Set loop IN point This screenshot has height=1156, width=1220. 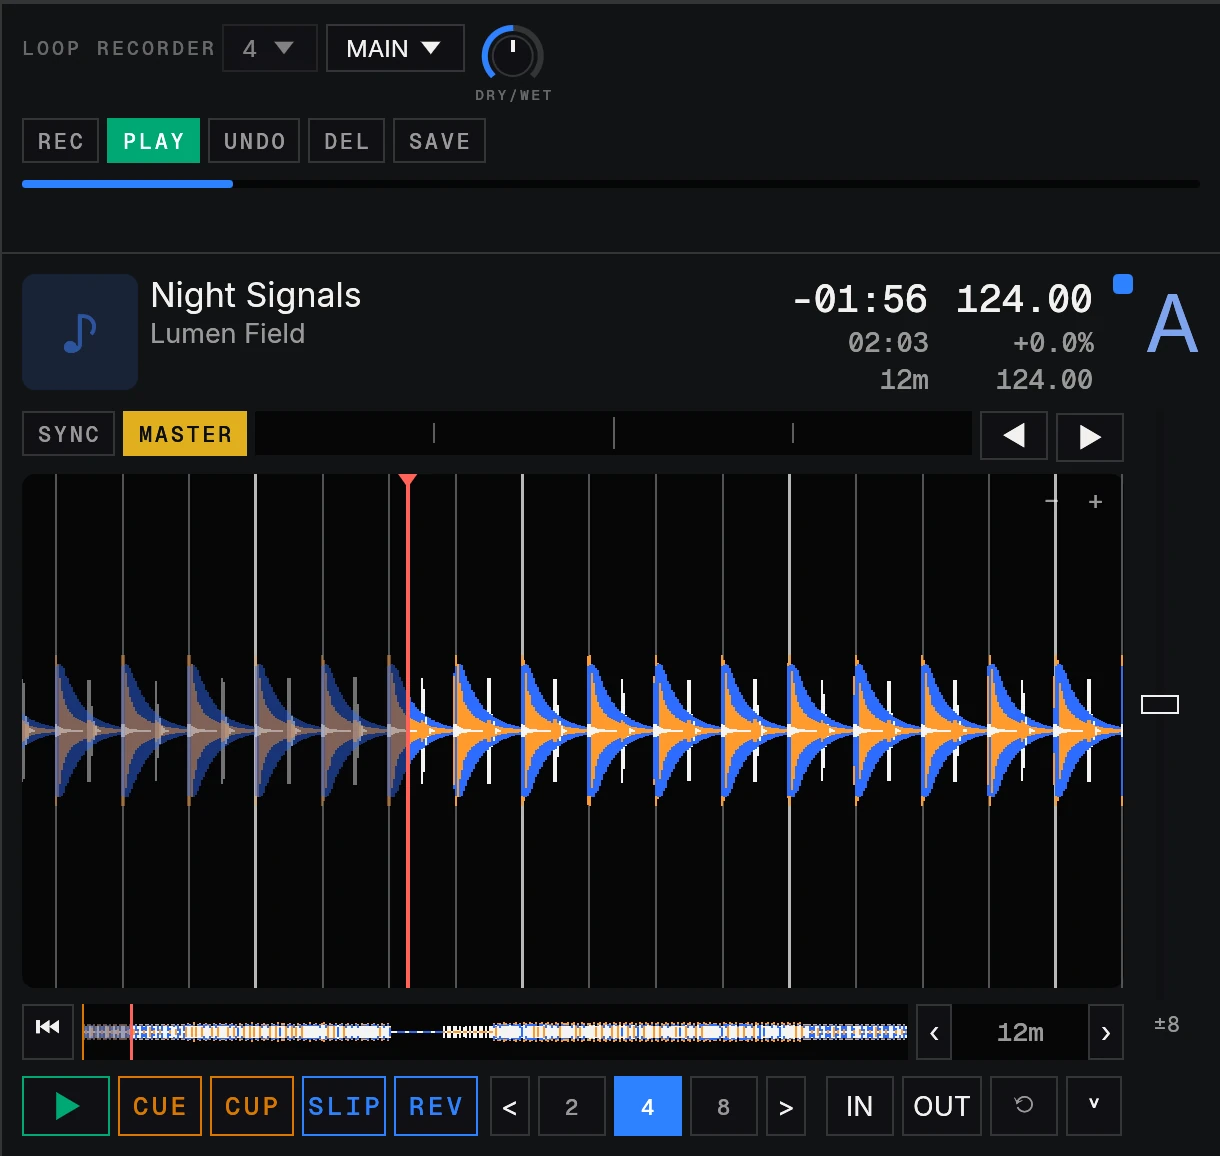(x=860, y=1106)
